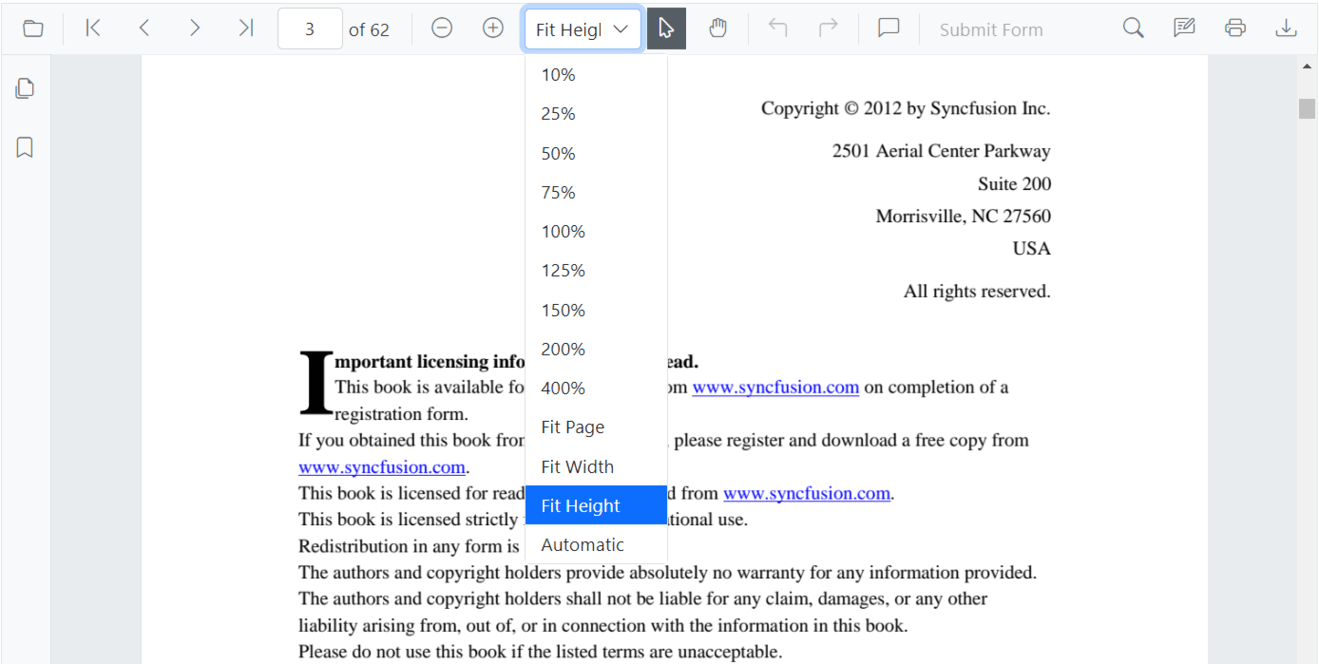Viewport: 1319px width, 664px height.
Task: Click 'Copyright © 2012 by Syncfusion Inc.' text
Action: tap(906, 108)
